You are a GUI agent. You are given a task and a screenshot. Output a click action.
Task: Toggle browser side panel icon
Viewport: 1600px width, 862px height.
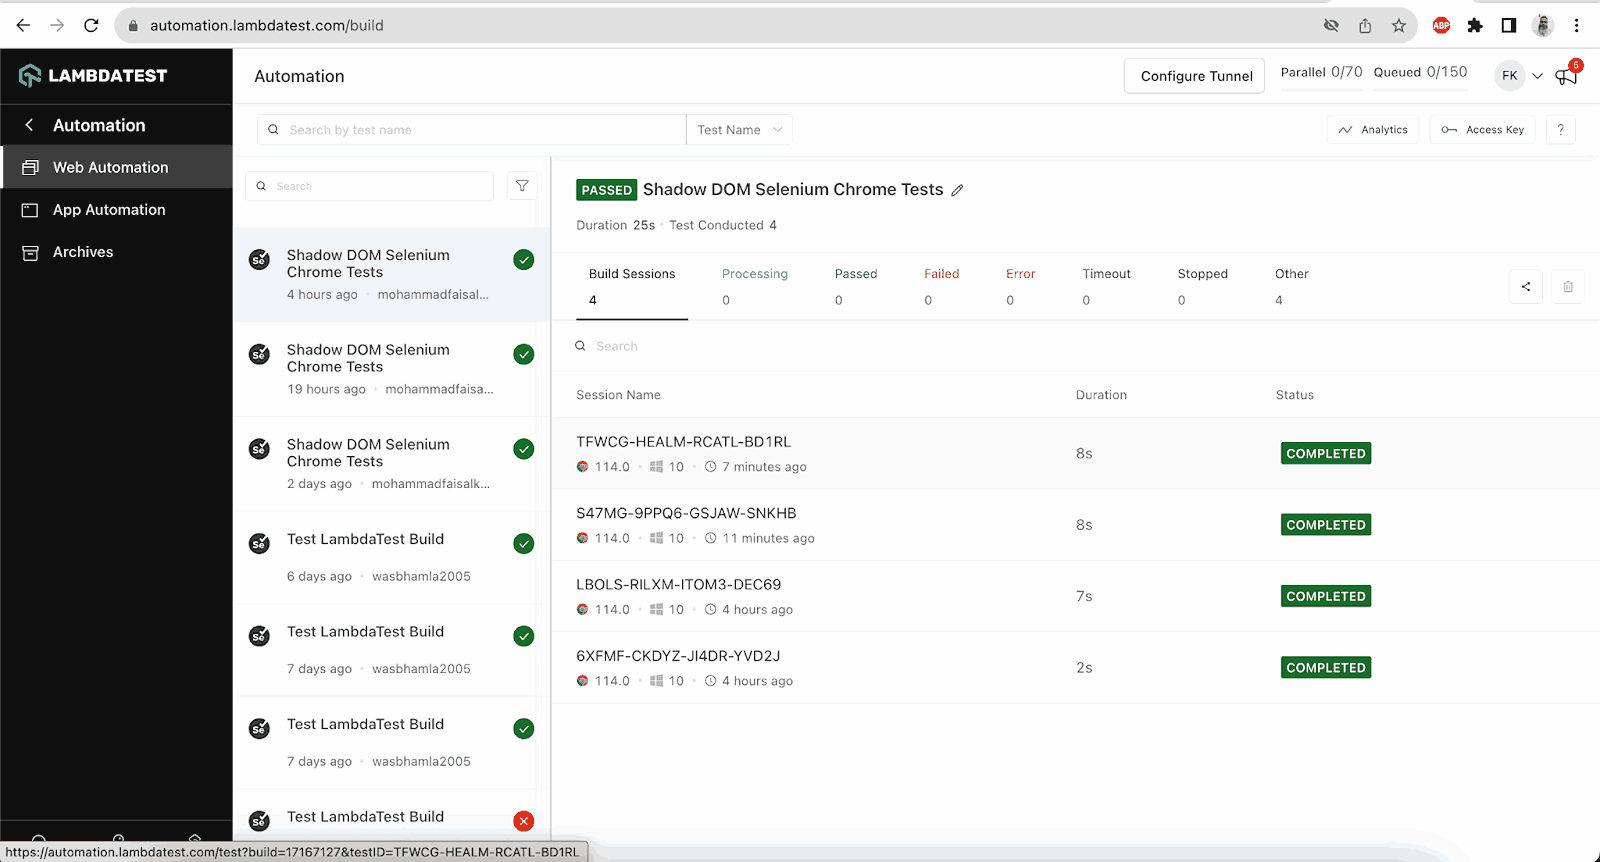point(1509,26)
